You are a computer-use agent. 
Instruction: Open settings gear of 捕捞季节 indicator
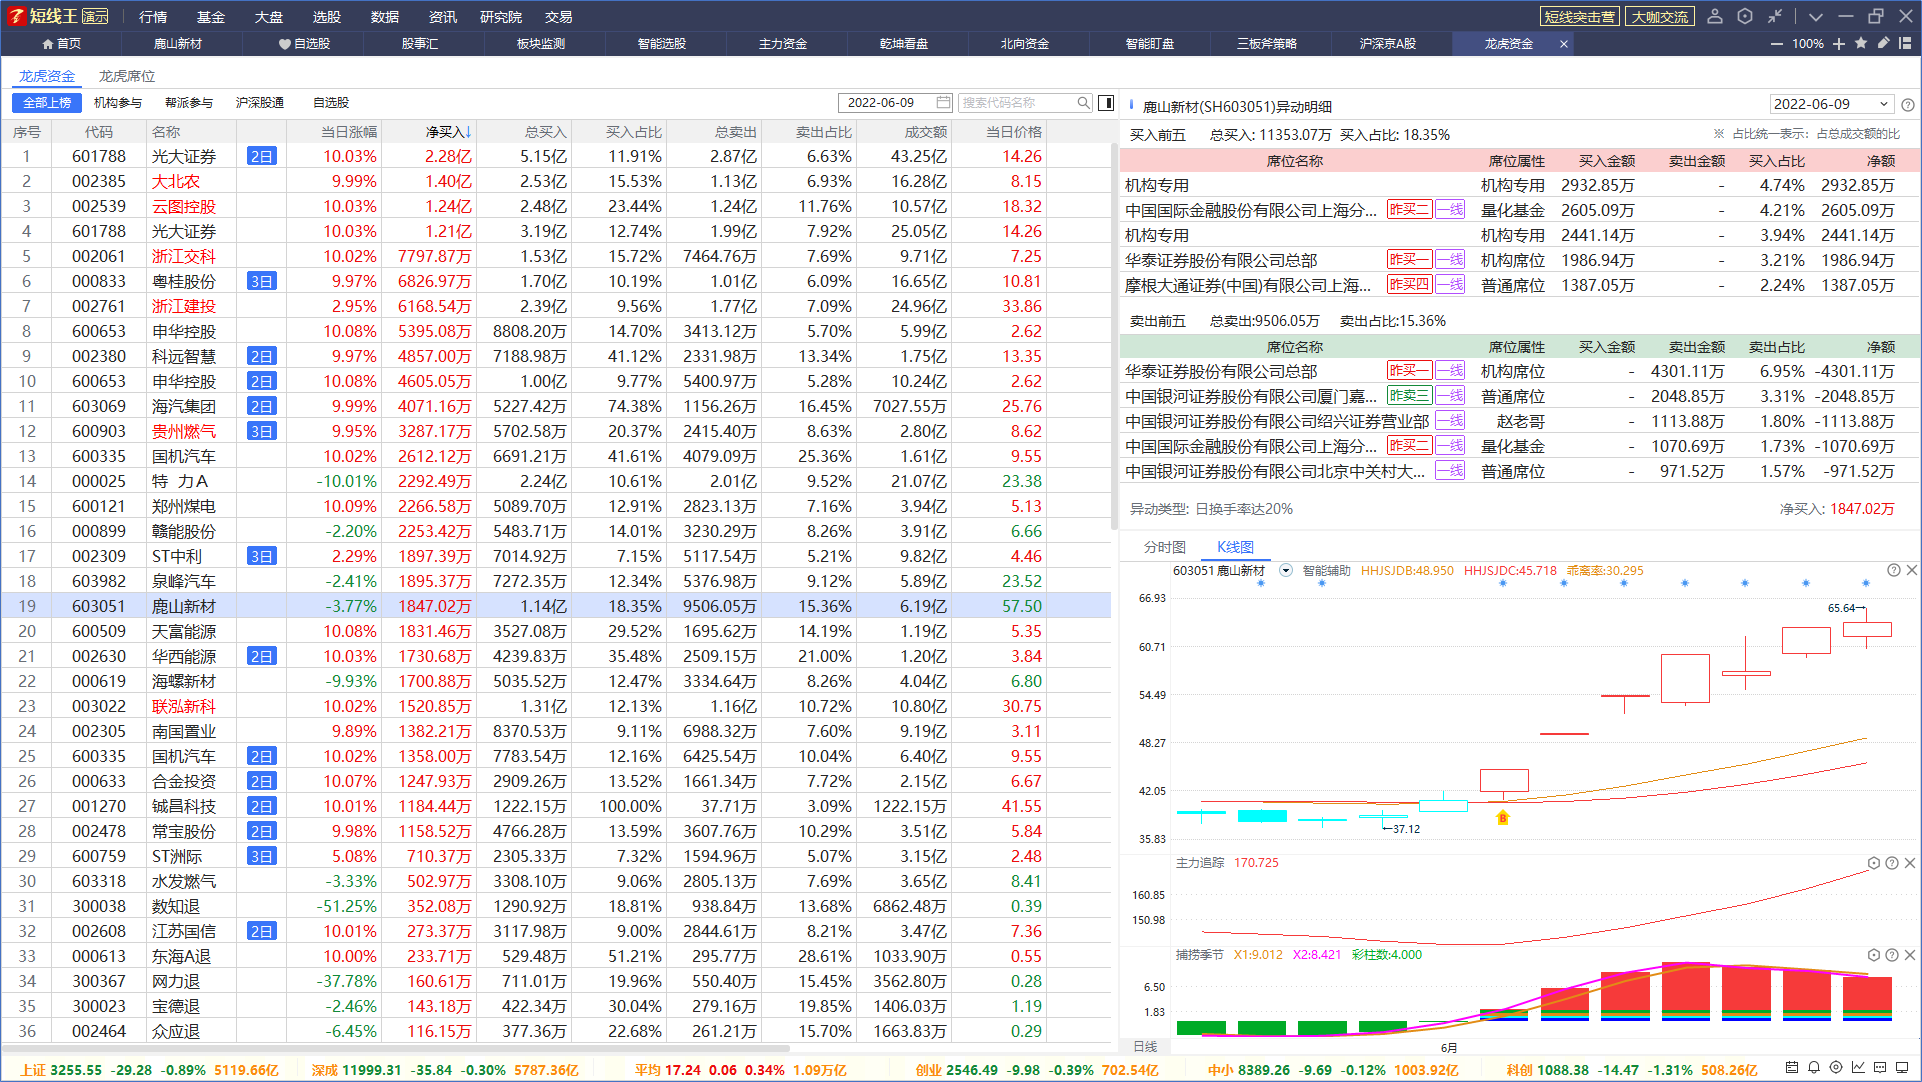pyautogui.click(x=1874, y=955)
